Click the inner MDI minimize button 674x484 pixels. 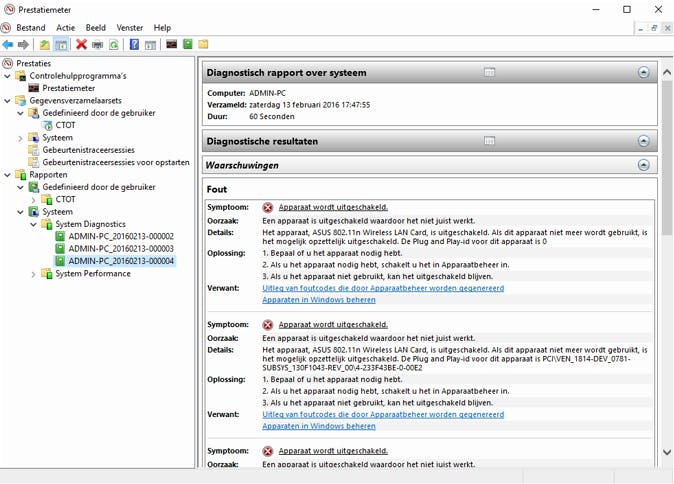640,28
